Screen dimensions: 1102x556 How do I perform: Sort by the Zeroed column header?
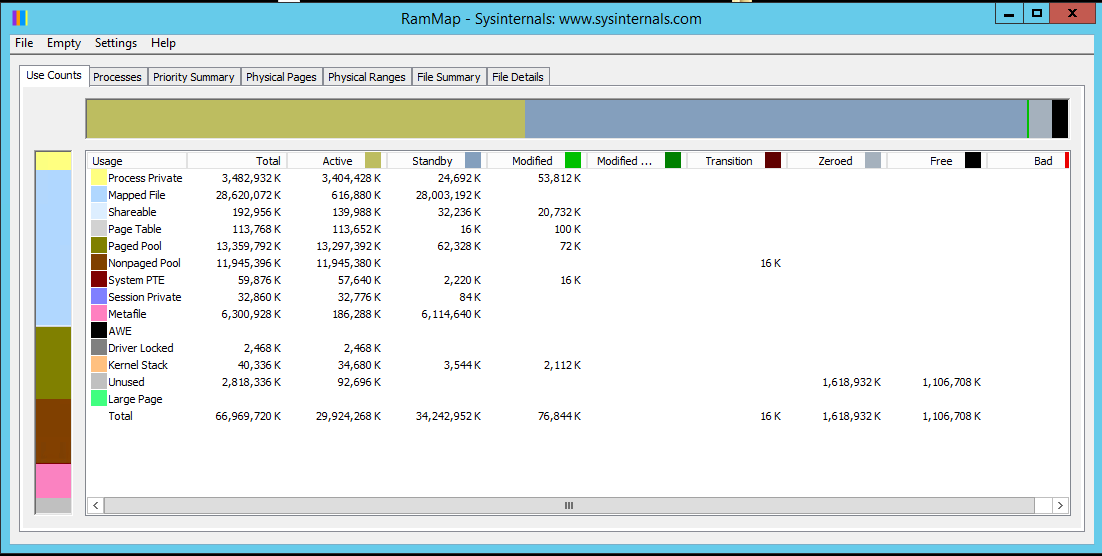[x=836, y=161]
